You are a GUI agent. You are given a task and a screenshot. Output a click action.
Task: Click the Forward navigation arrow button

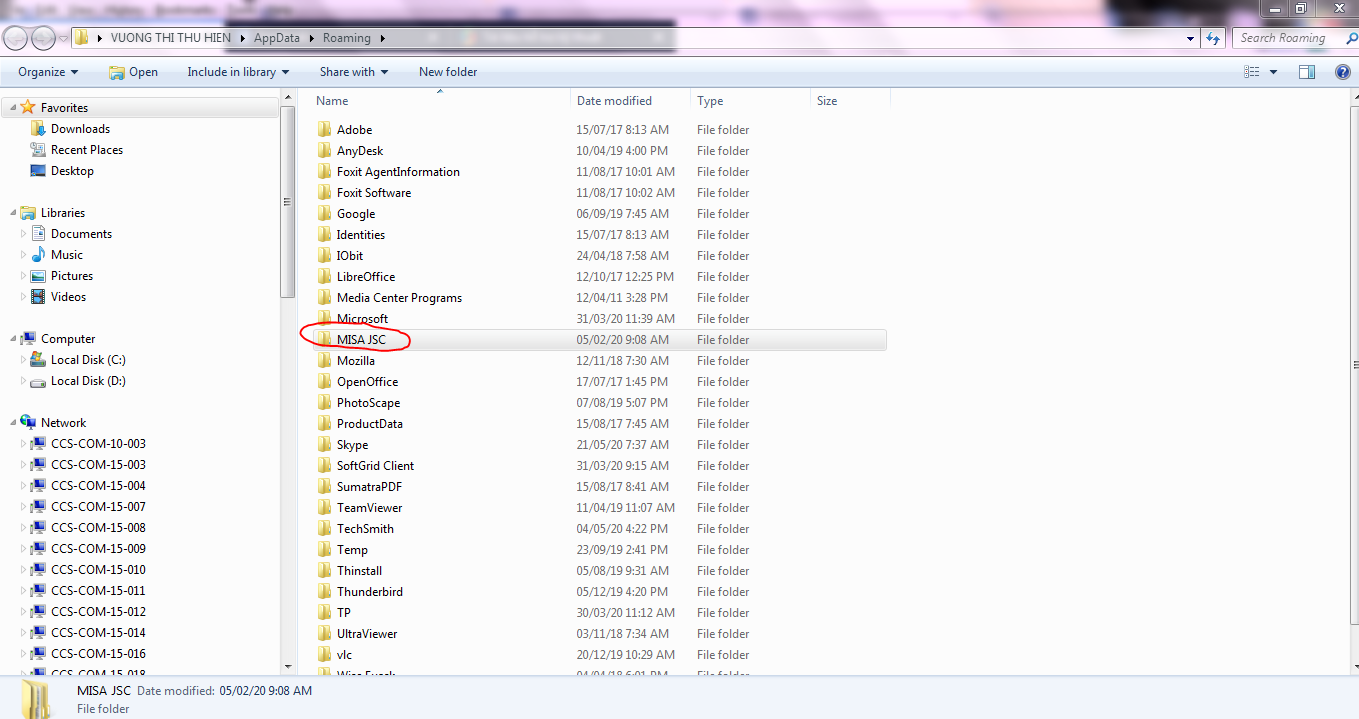(x=43, y=38)
